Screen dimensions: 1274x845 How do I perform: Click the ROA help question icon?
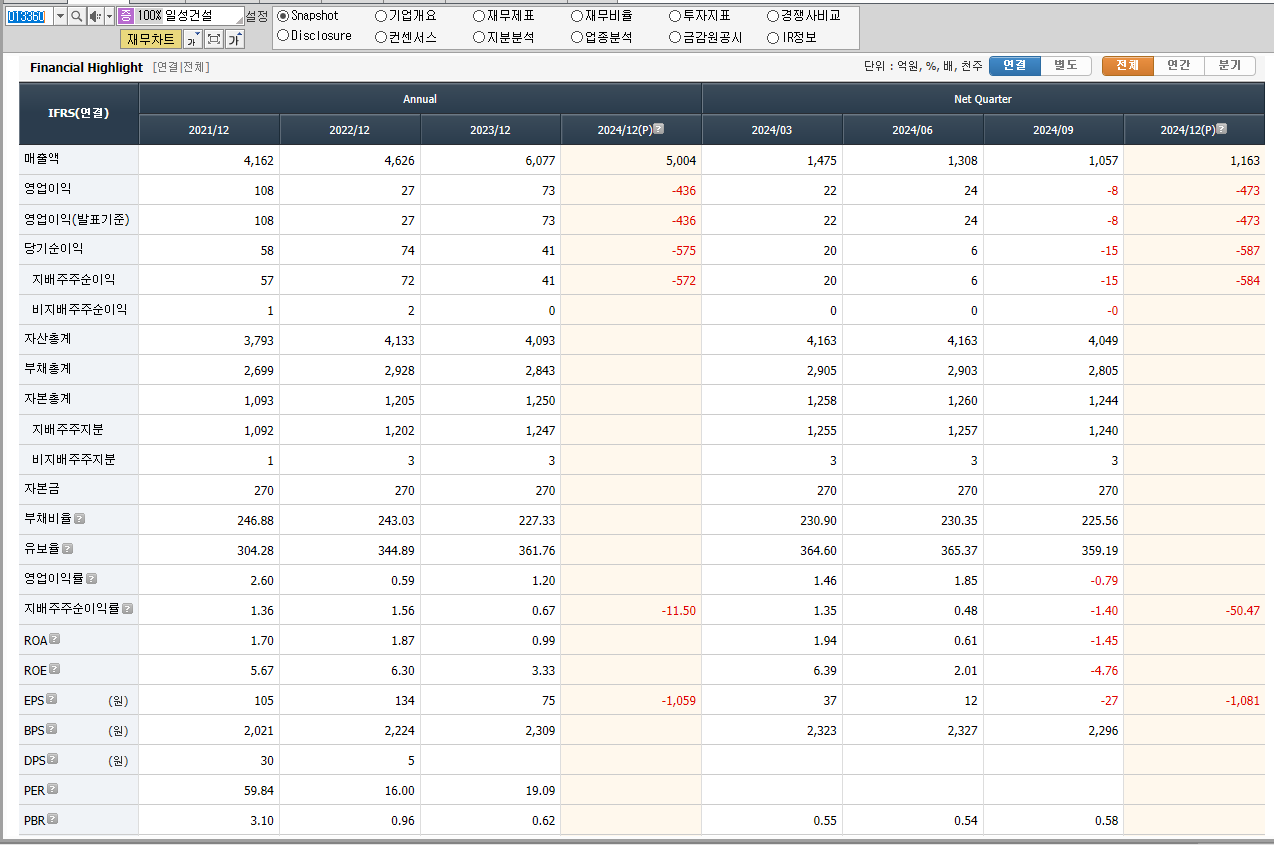pyautogui.click(x=55, y=639)
